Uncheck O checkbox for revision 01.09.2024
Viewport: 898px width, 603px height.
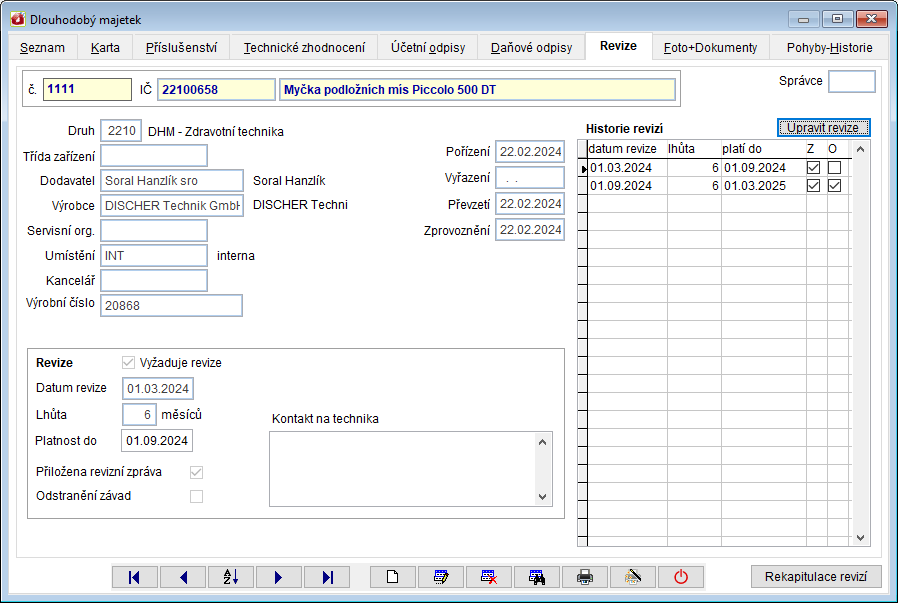coord(834,186)
